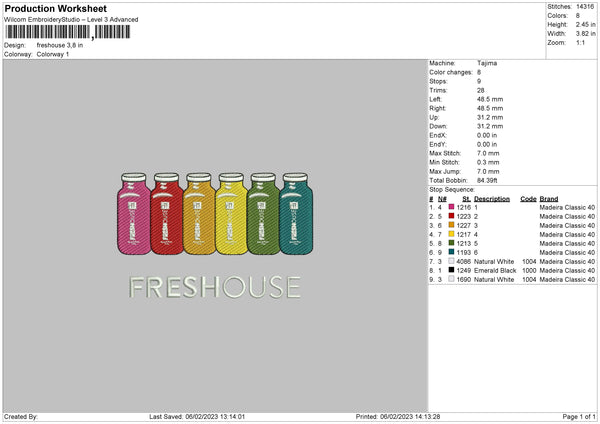The image size is (600, 424).
Task: Click the 'Max Jump:' label
Action: pyautogui.click(x=445, y=171)
